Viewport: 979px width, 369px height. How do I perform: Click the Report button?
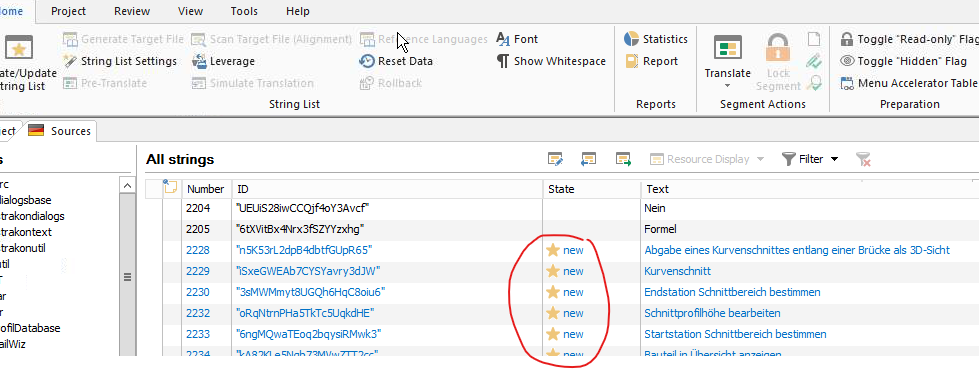pyautogui.click(x=652, y=61)
